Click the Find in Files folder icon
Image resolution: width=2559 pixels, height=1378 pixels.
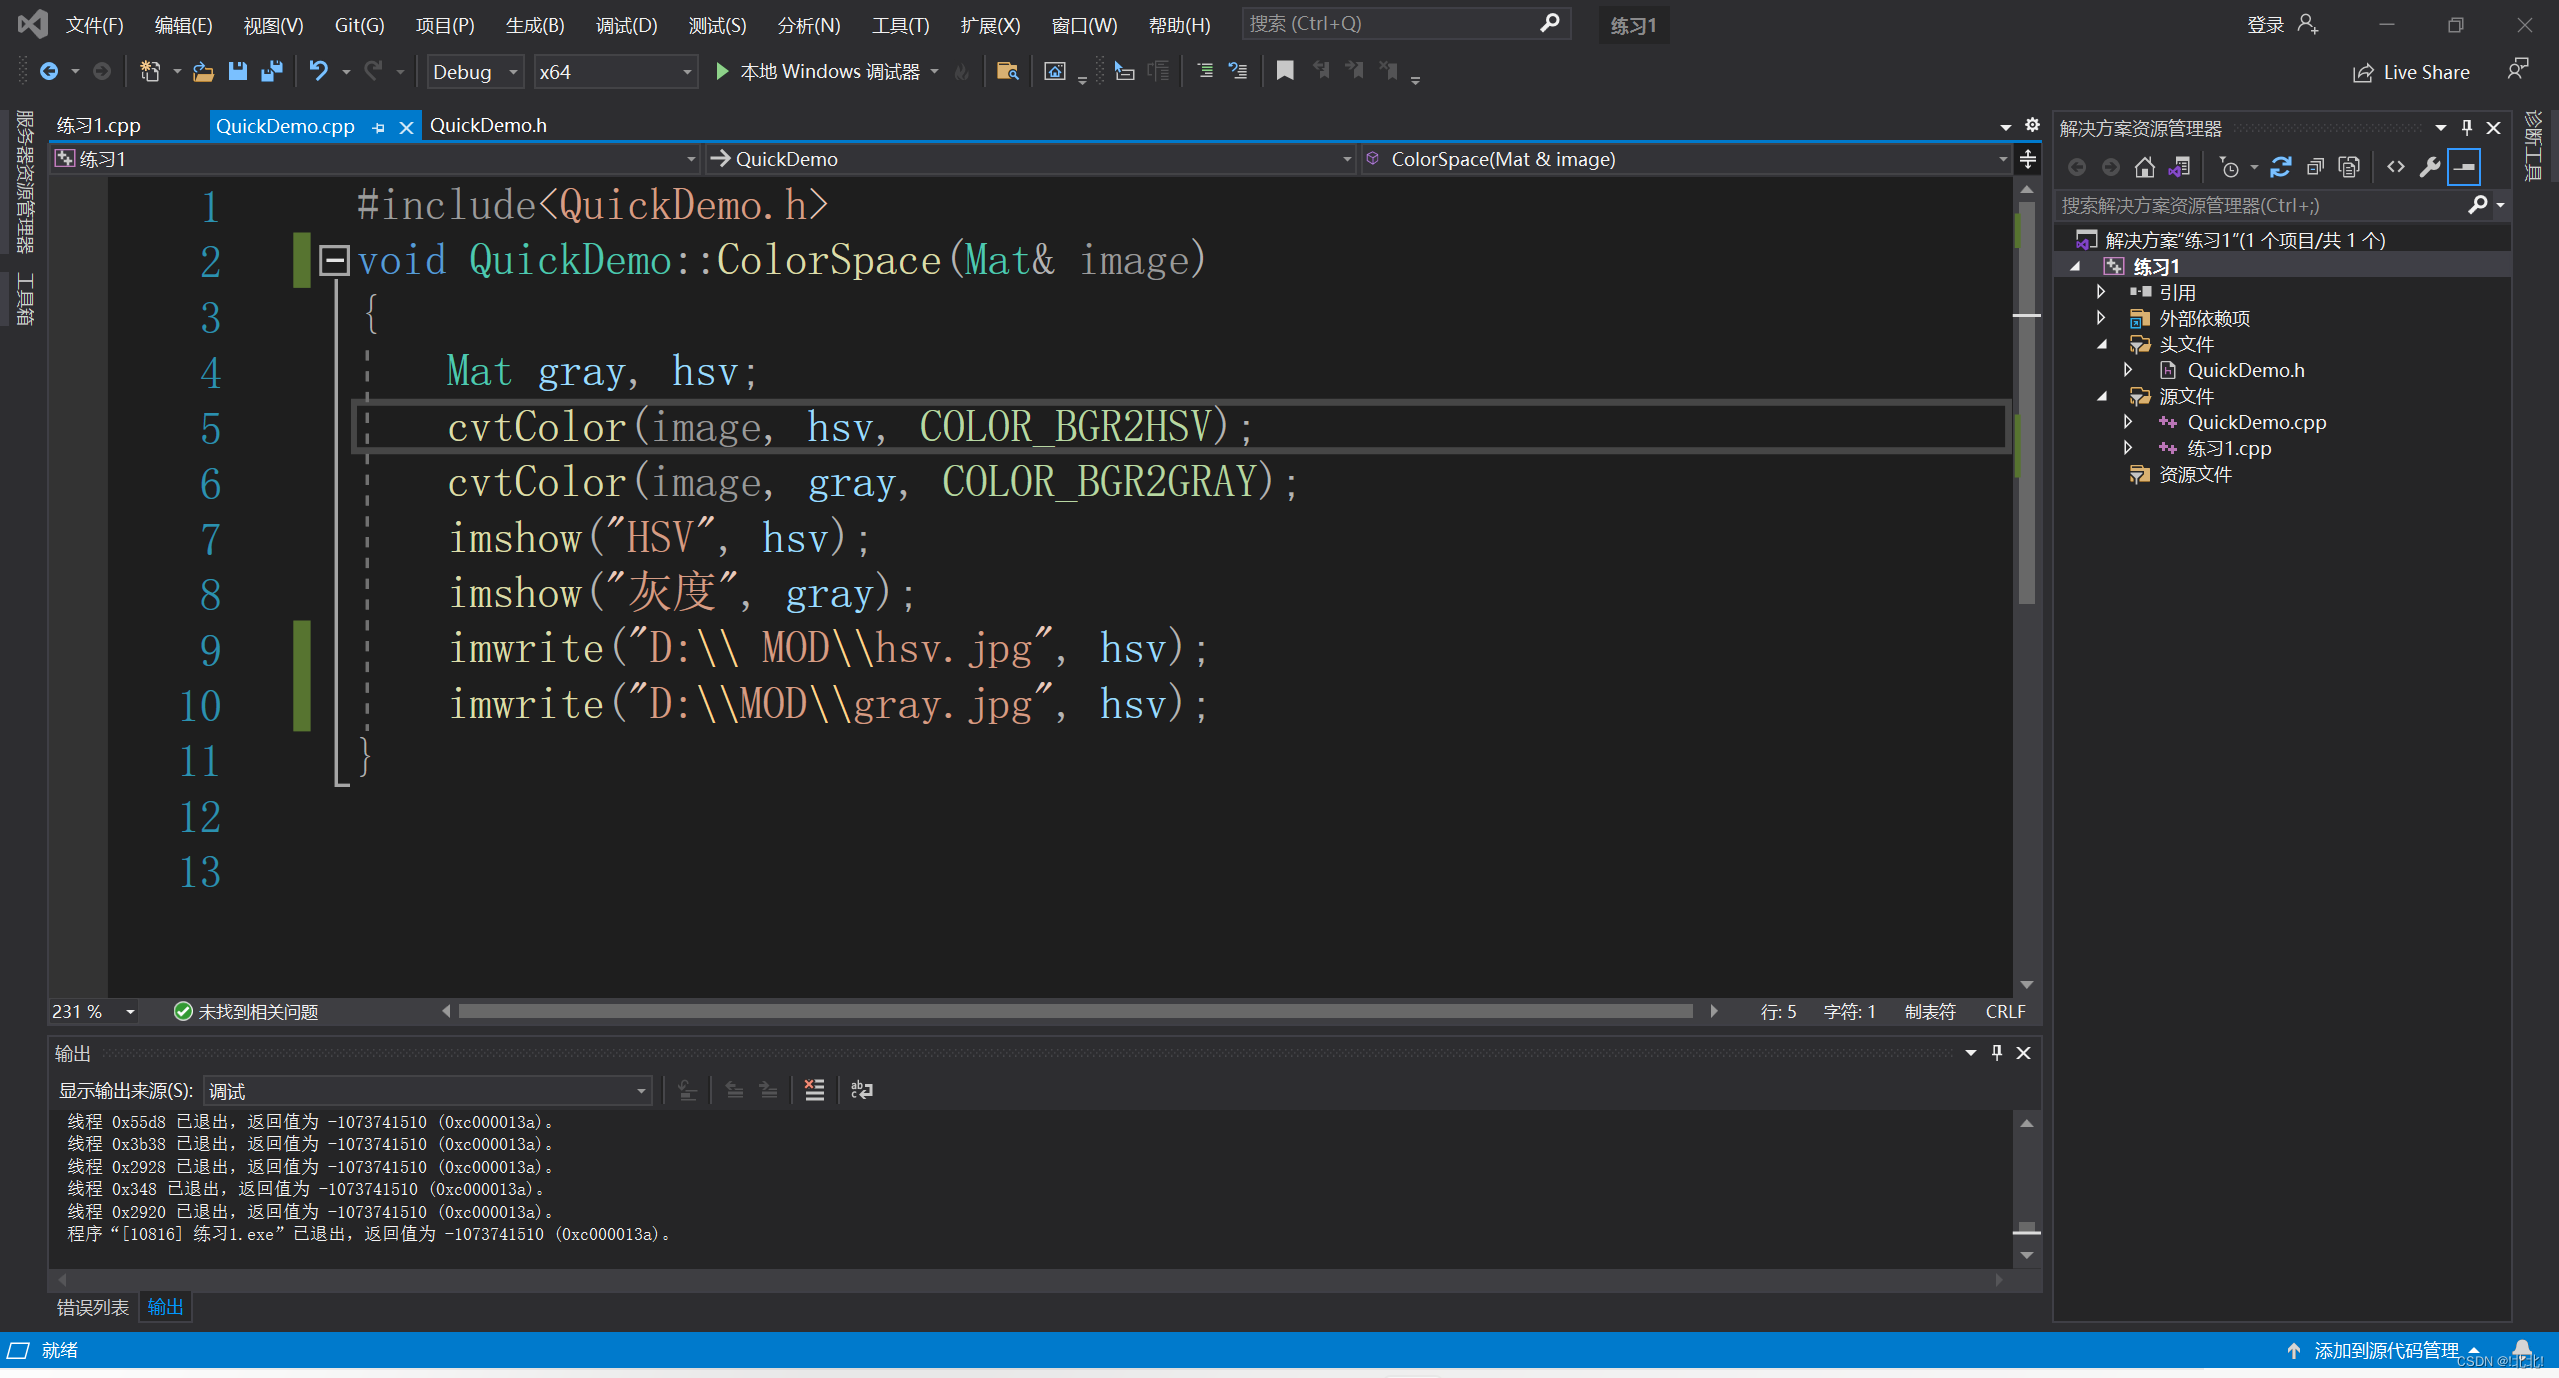(x=1007, y=71)
